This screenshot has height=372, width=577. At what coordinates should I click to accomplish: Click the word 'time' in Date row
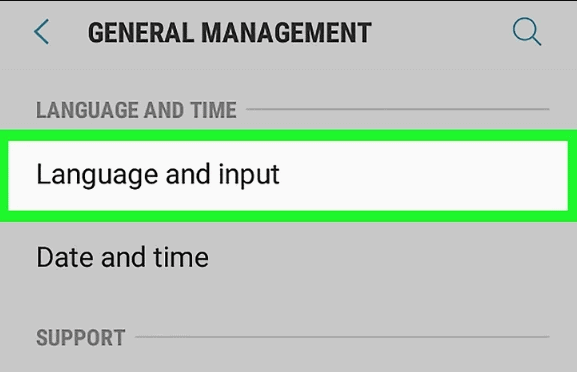(x=181, y=257)
